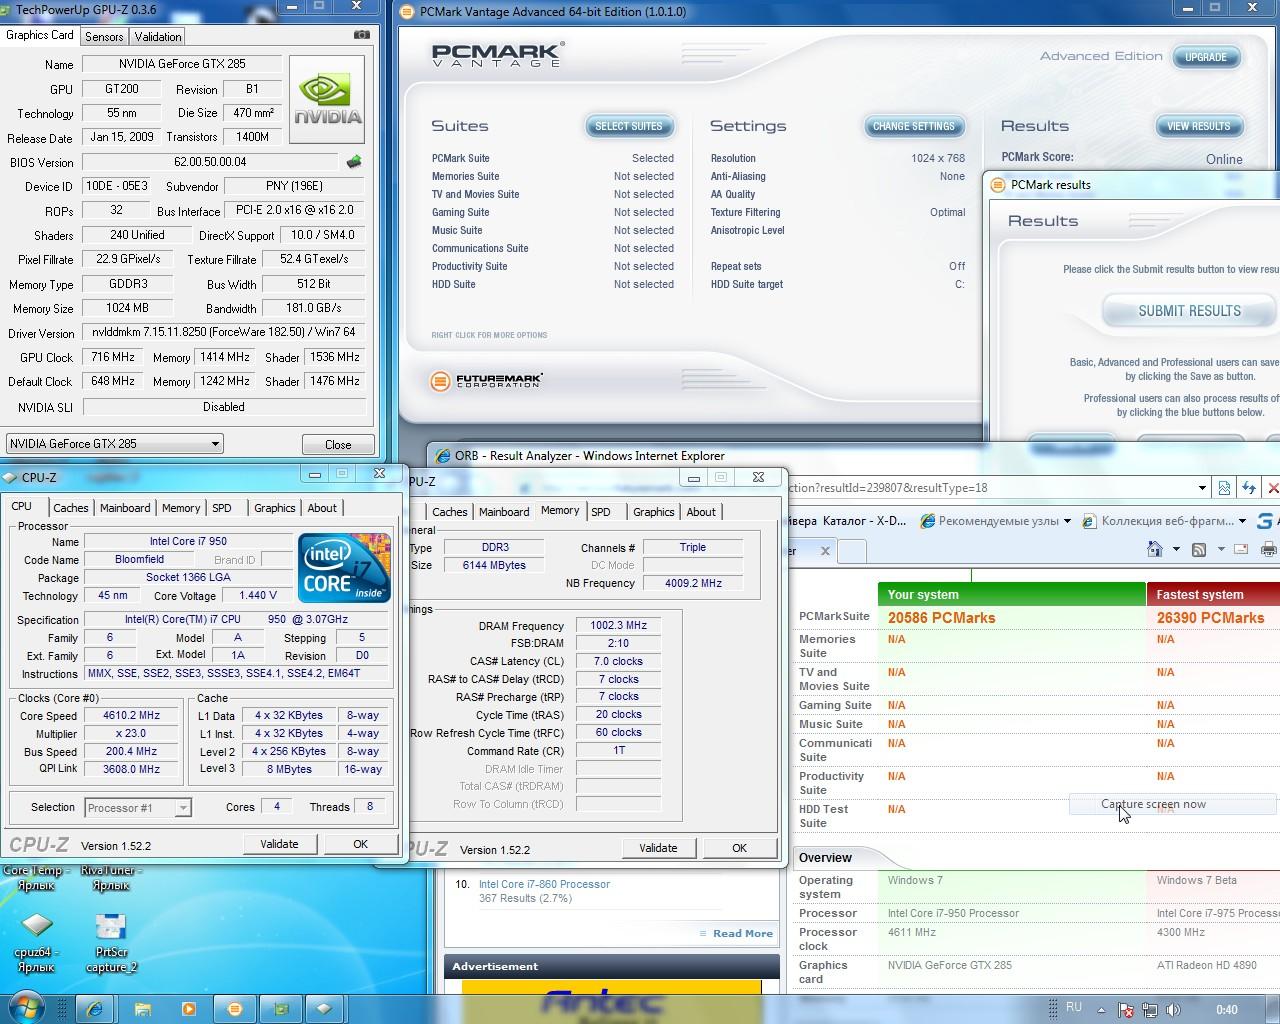Click the Каталог - X-D... favorites link
The width and height of the screenshot is (1280, 1024).
pyautogui.click(x=864, y=520)
